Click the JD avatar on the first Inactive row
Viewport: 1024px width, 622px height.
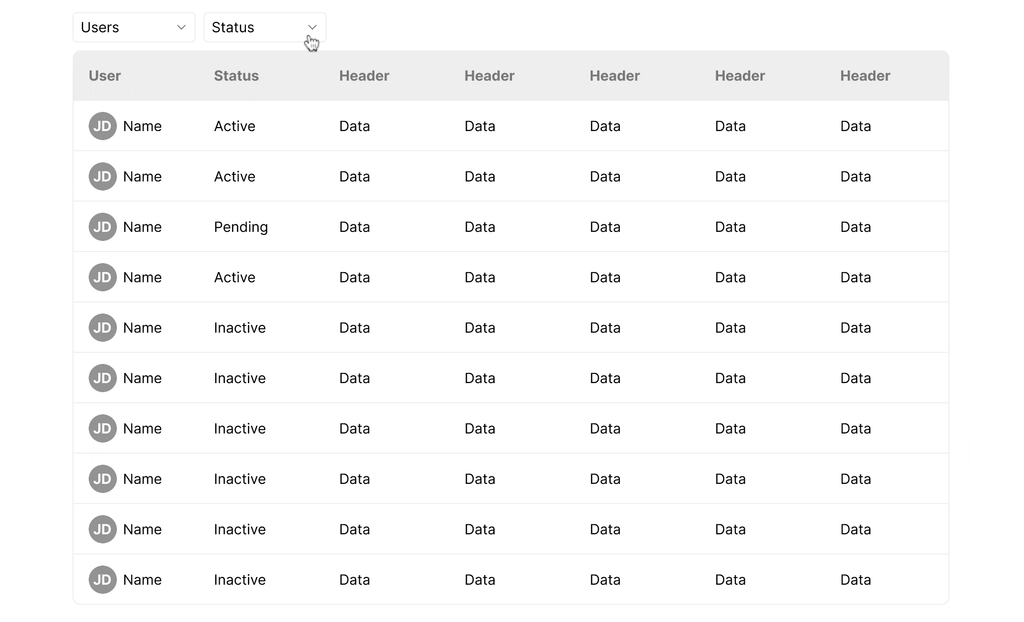click(101, 327)
